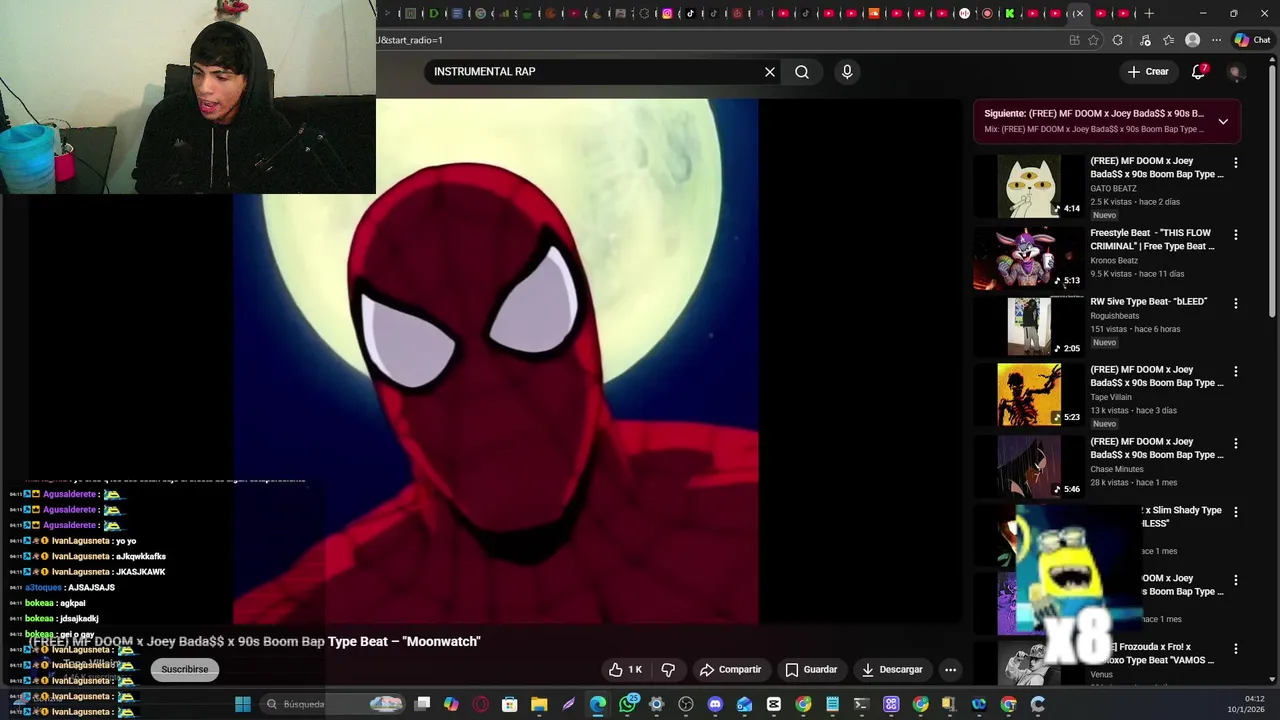Open the "RW 5ive Type Beat- bLEED" title

pos(1148,301)
